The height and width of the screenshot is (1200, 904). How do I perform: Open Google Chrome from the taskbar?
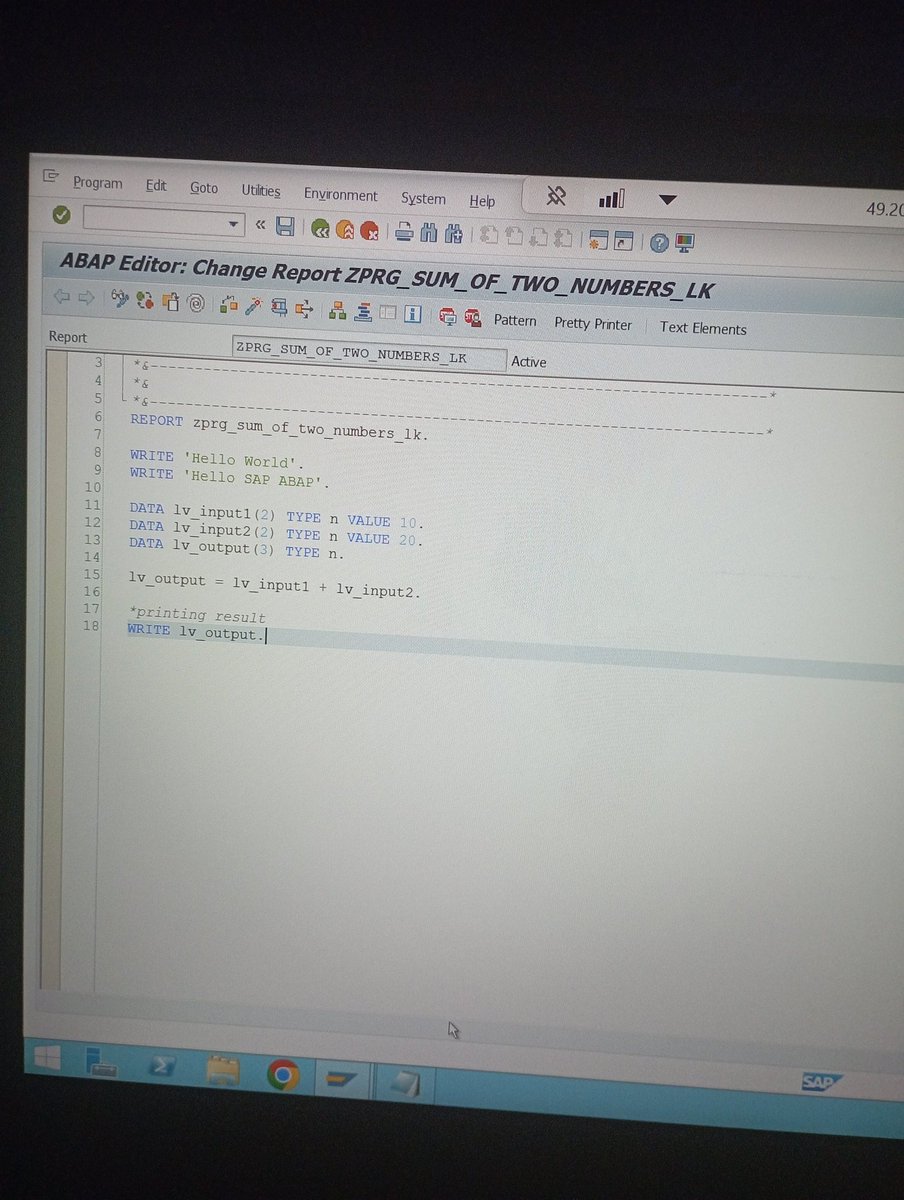(284, 1075)
